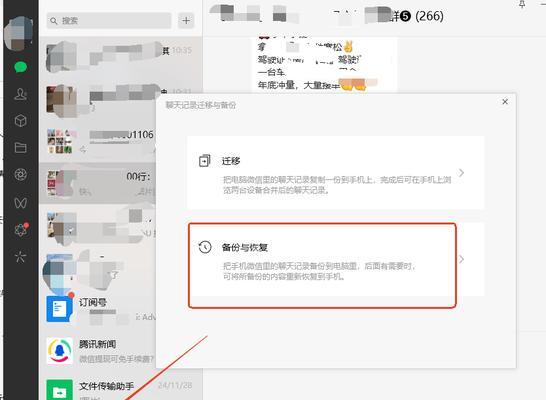The width and height of the screenshot is (546, 400).
Task: Open the Mini Programs sparkle icon in sidebar
Action: tap(20, 257)
